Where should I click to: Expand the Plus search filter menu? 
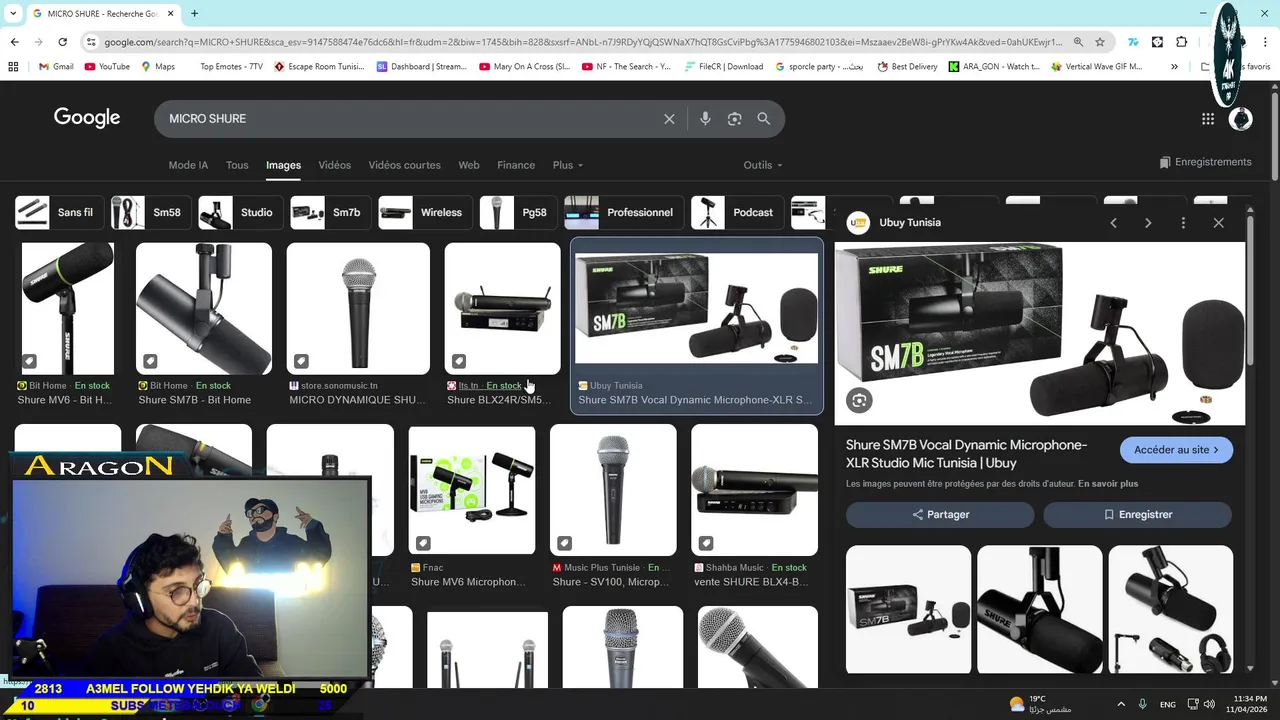(567, 165)
